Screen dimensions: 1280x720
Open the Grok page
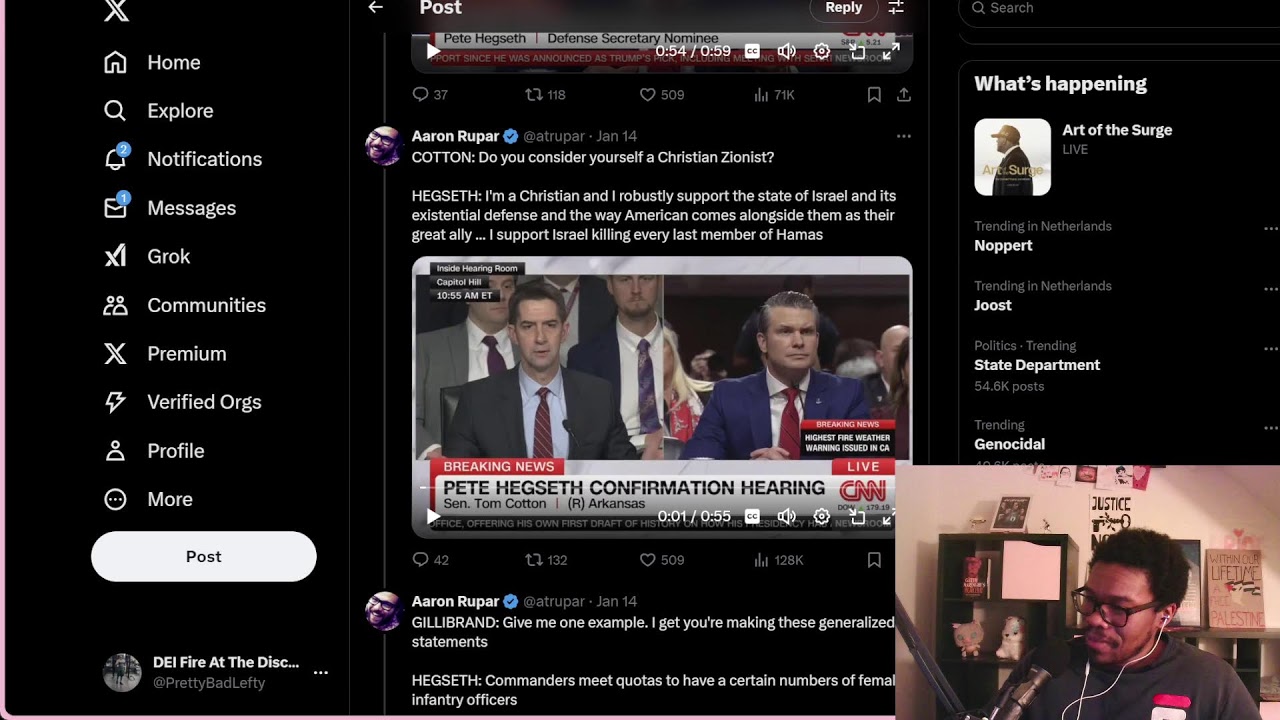(168, 257)
